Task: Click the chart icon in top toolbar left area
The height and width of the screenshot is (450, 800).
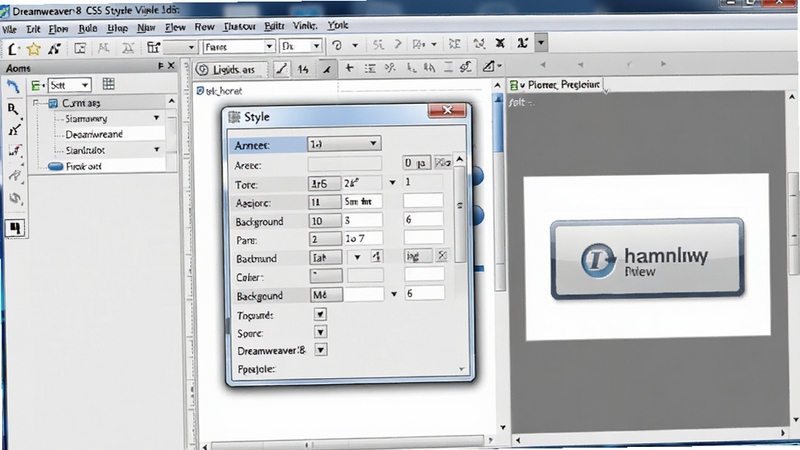Action: (154, 47)
